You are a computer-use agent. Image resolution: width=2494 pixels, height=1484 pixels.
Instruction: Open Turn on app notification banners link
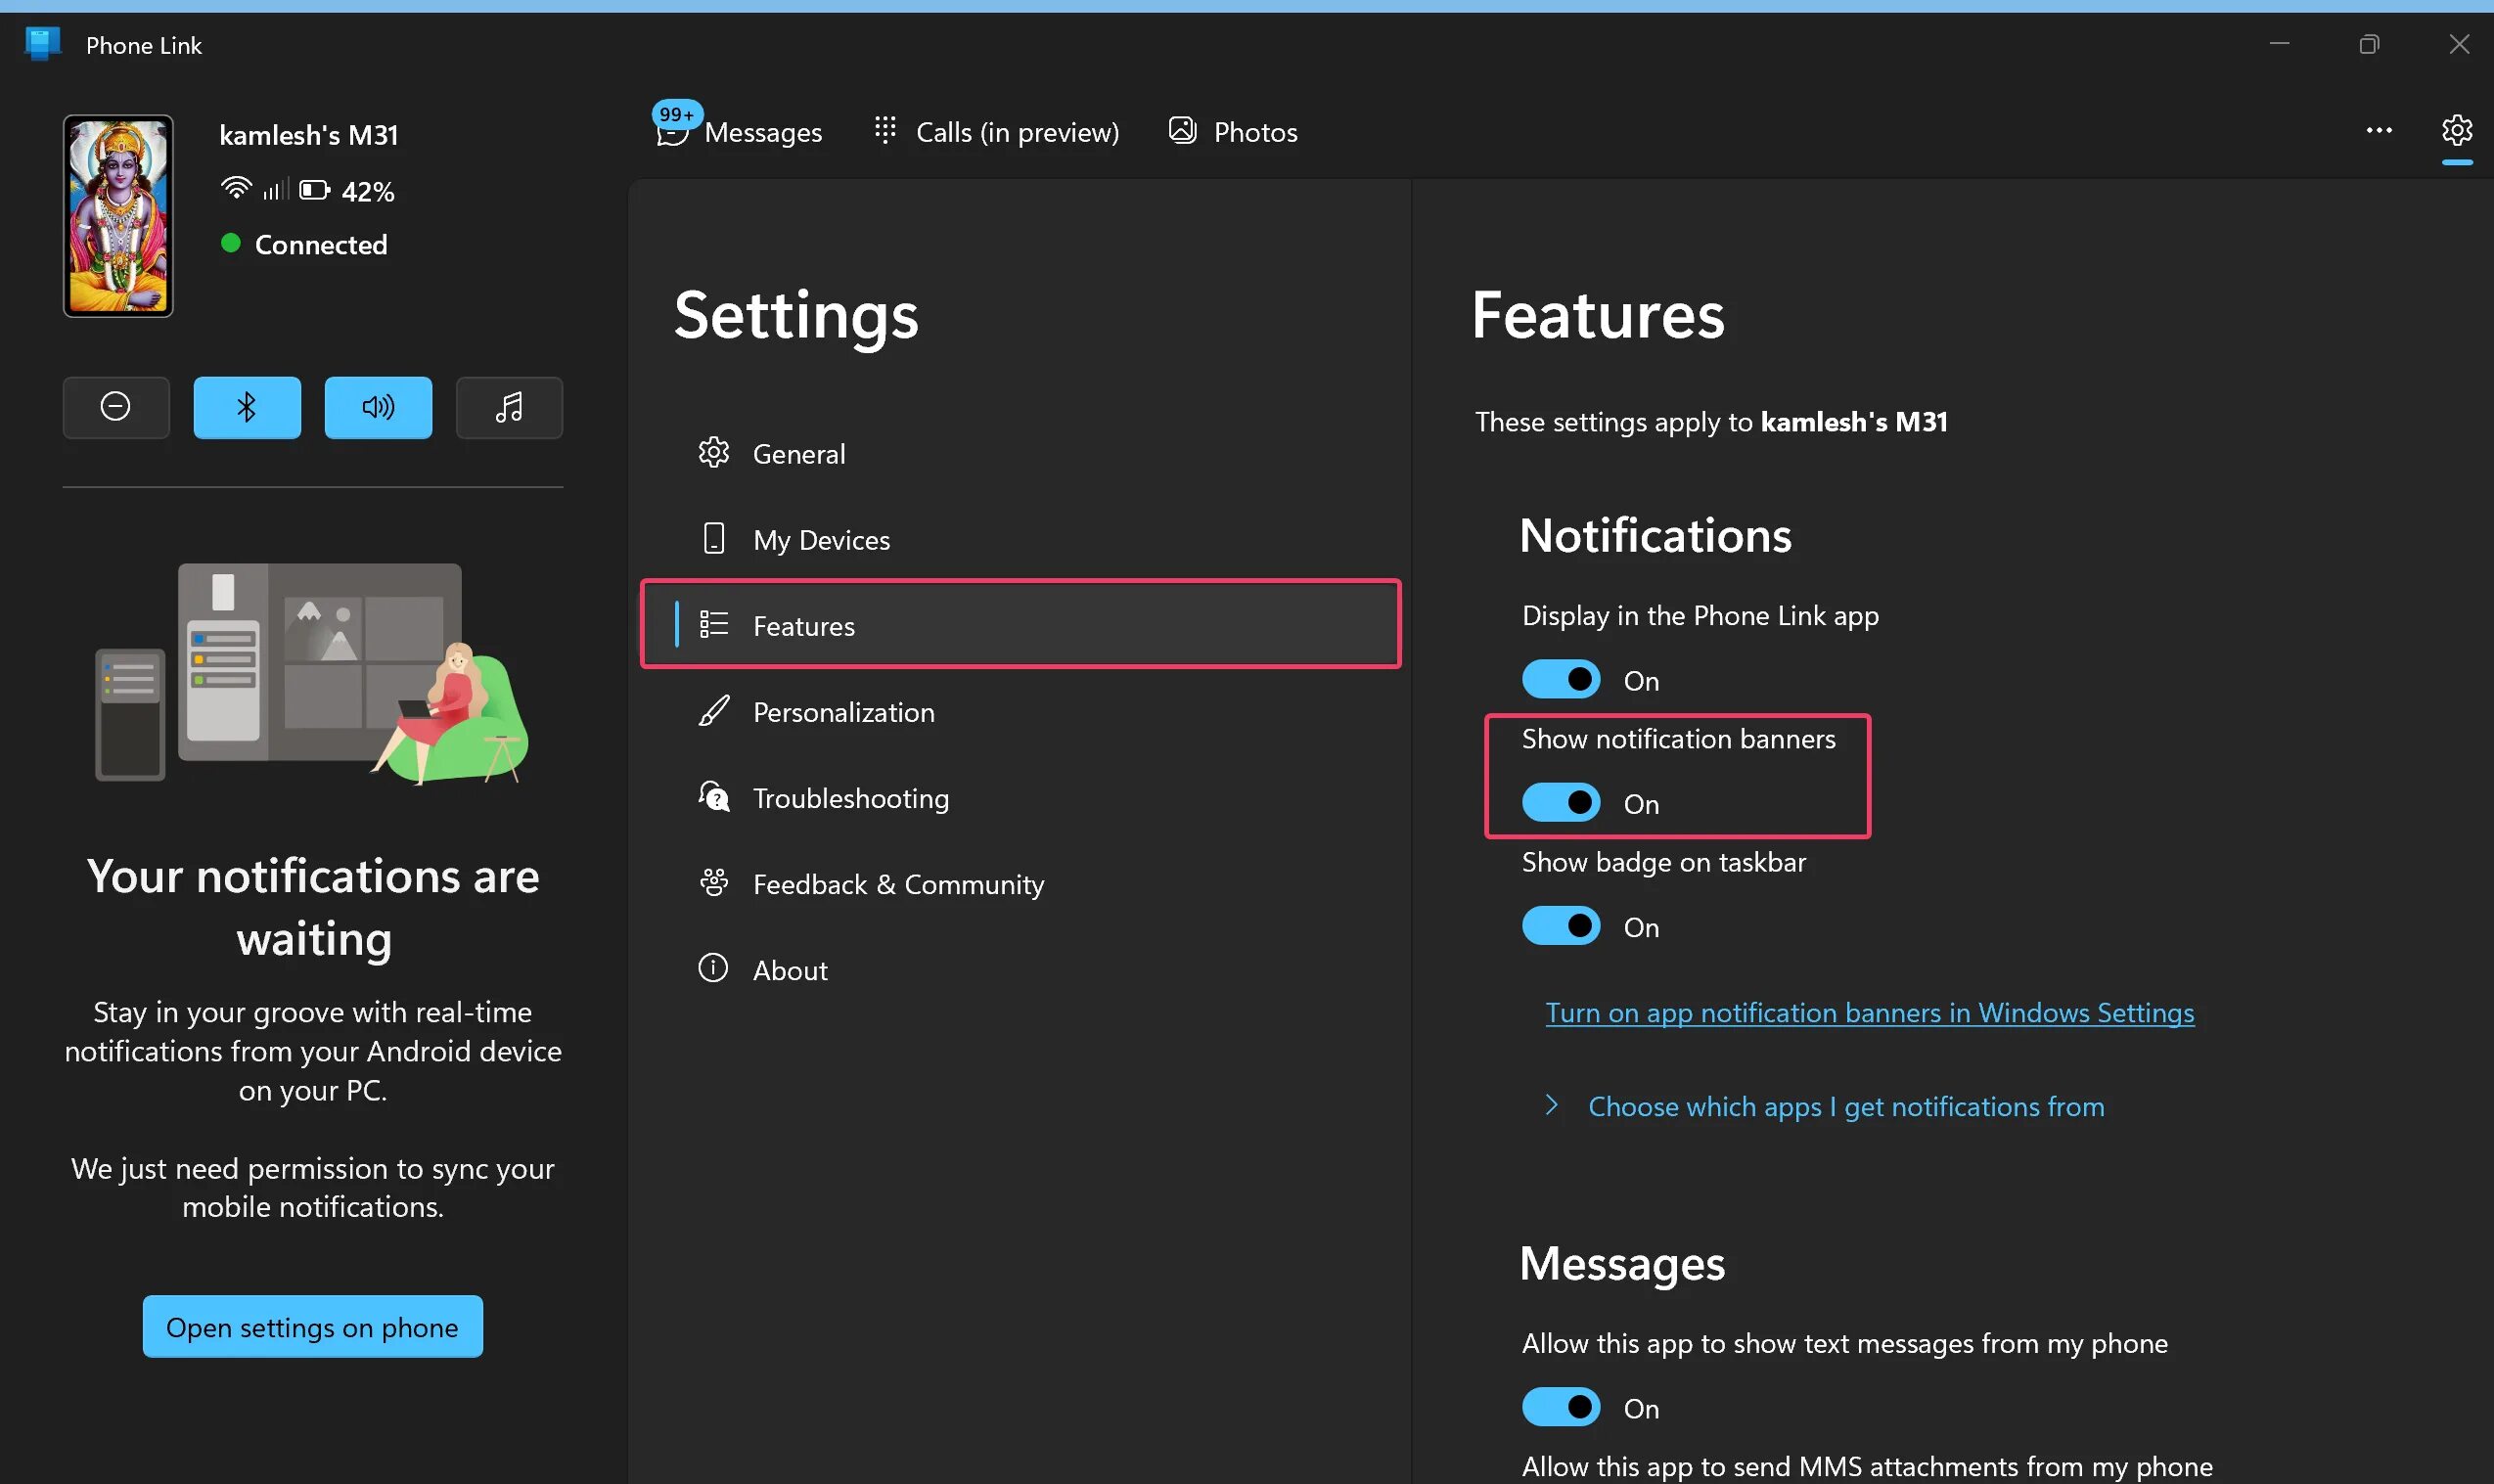(x=1869, y=1013)
